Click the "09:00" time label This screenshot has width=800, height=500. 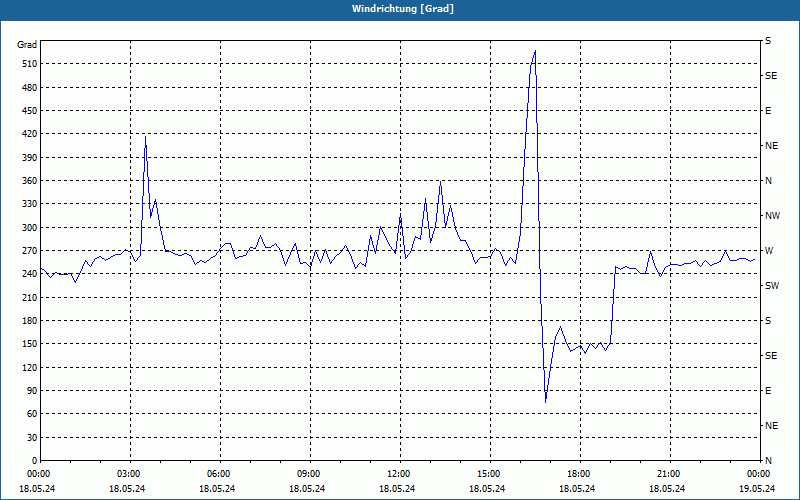pyautogui.click(x=310, y=474)
